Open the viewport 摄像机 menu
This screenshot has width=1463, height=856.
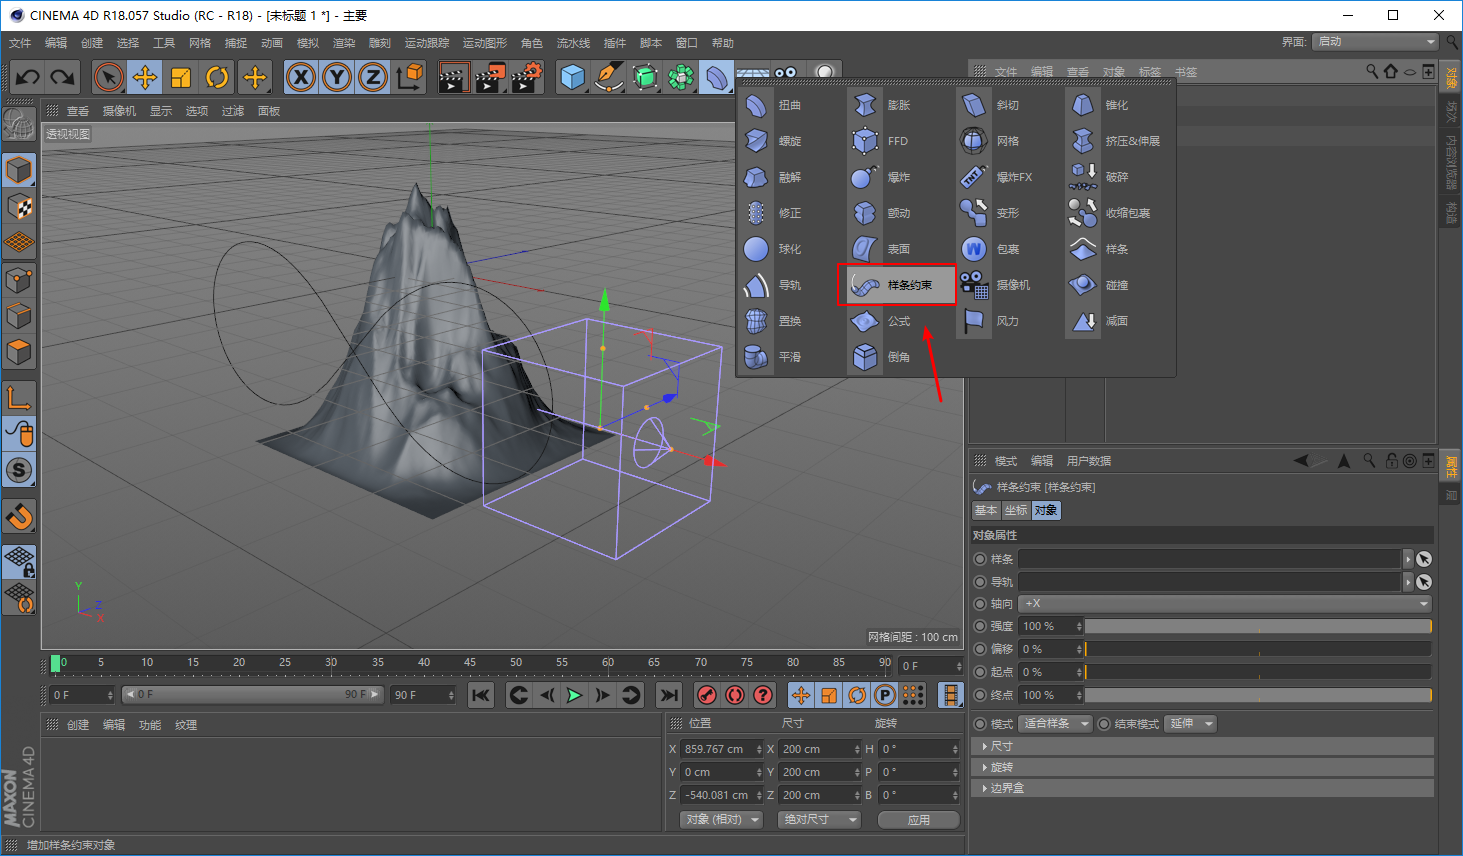tap(119, 111)
